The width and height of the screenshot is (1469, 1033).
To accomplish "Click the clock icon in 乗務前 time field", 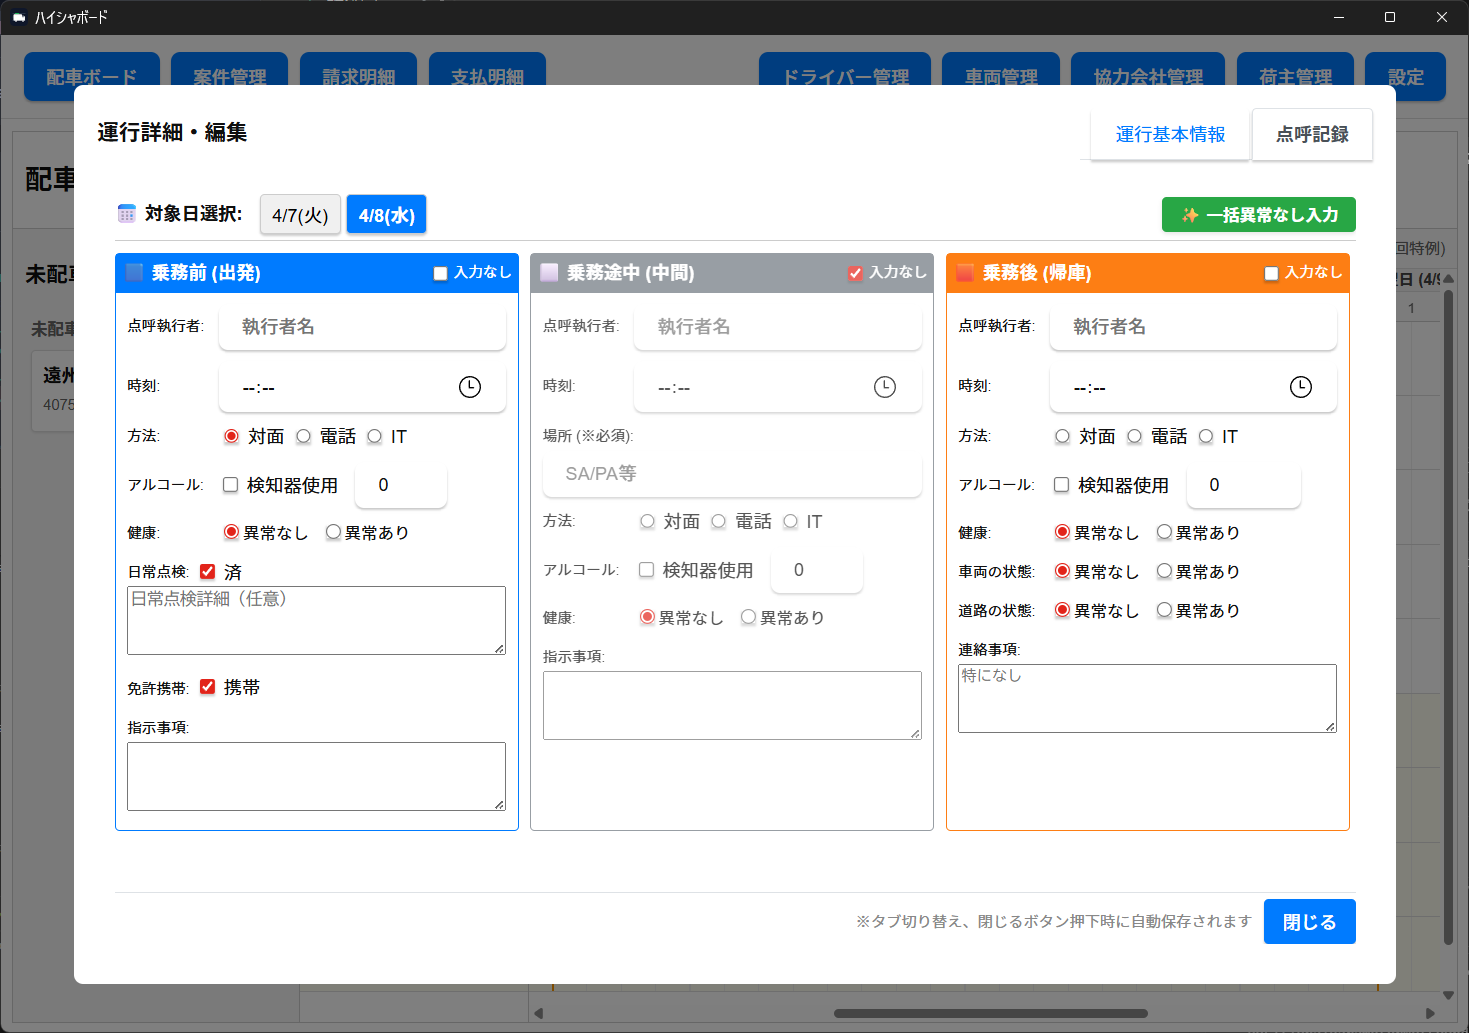I will click(x=469, y=387).
